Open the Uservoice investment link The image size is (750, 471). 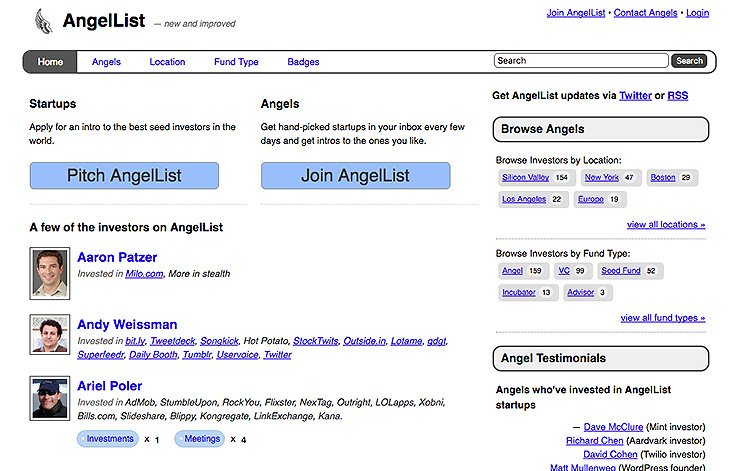click(x=237, y=355)
